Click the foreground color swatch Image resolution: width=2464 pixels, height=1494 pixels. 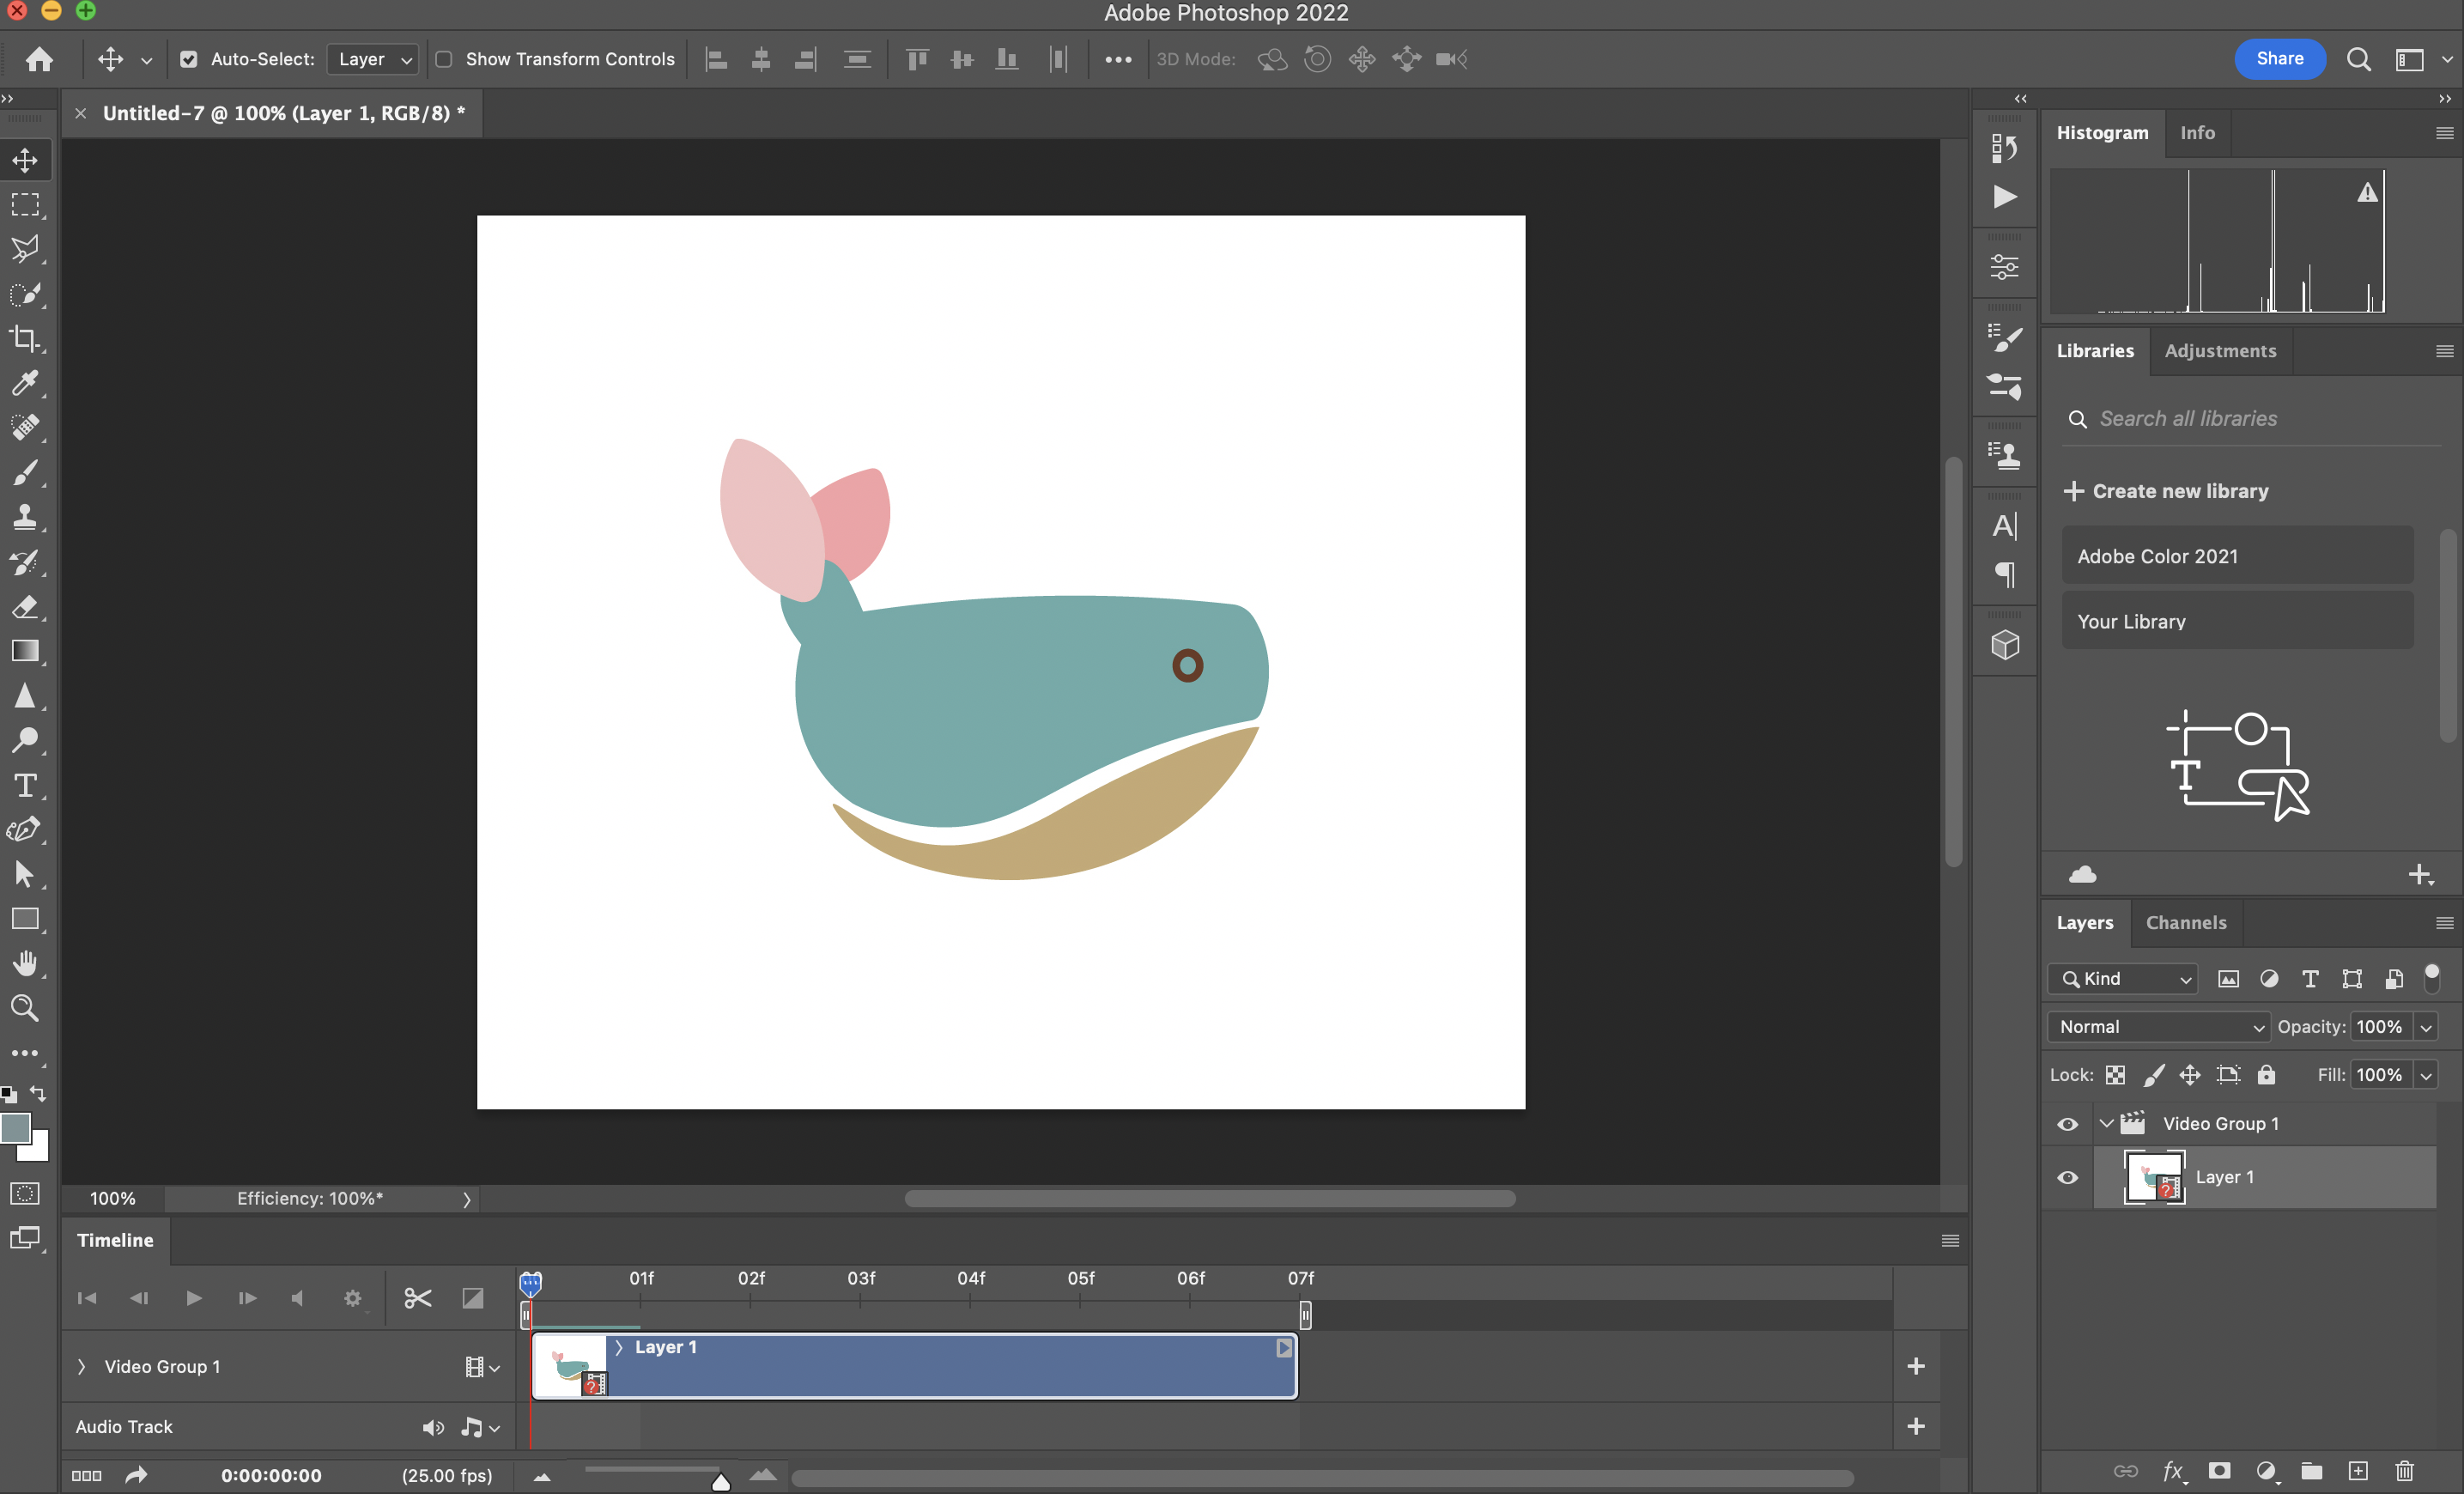click(17, 1128)
